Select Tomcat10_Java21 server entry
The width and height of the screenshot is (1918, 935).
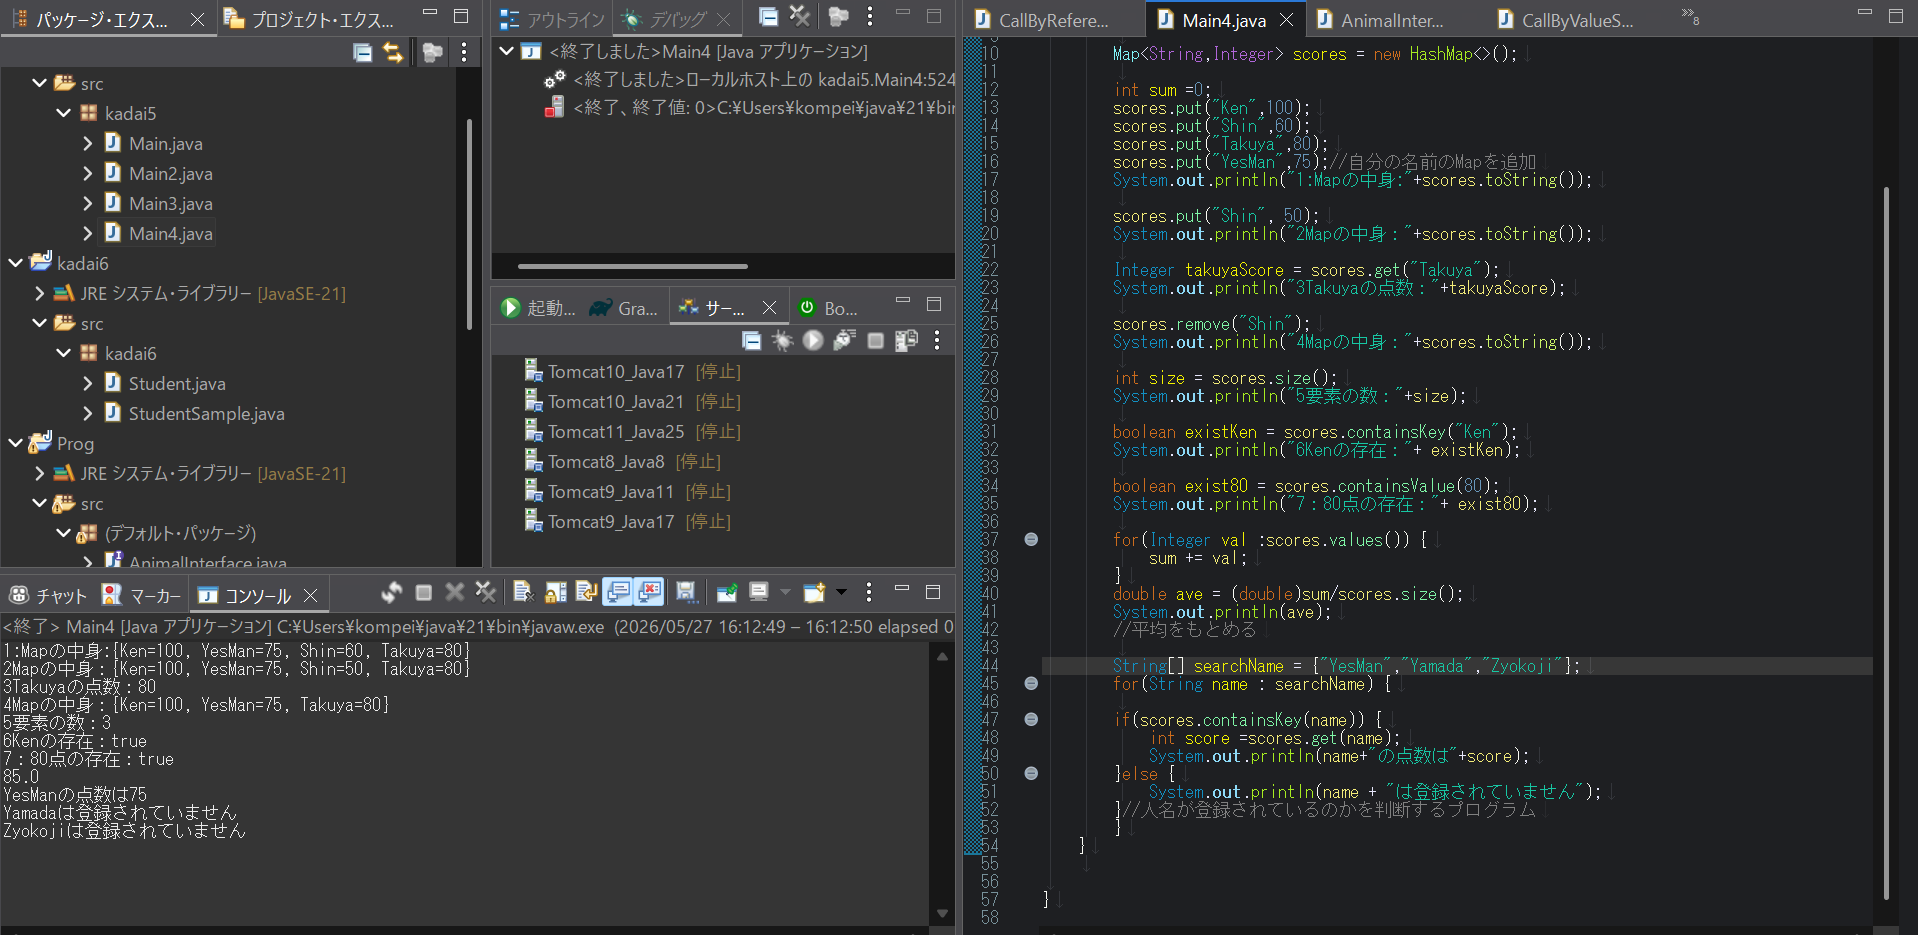point(616,402)
